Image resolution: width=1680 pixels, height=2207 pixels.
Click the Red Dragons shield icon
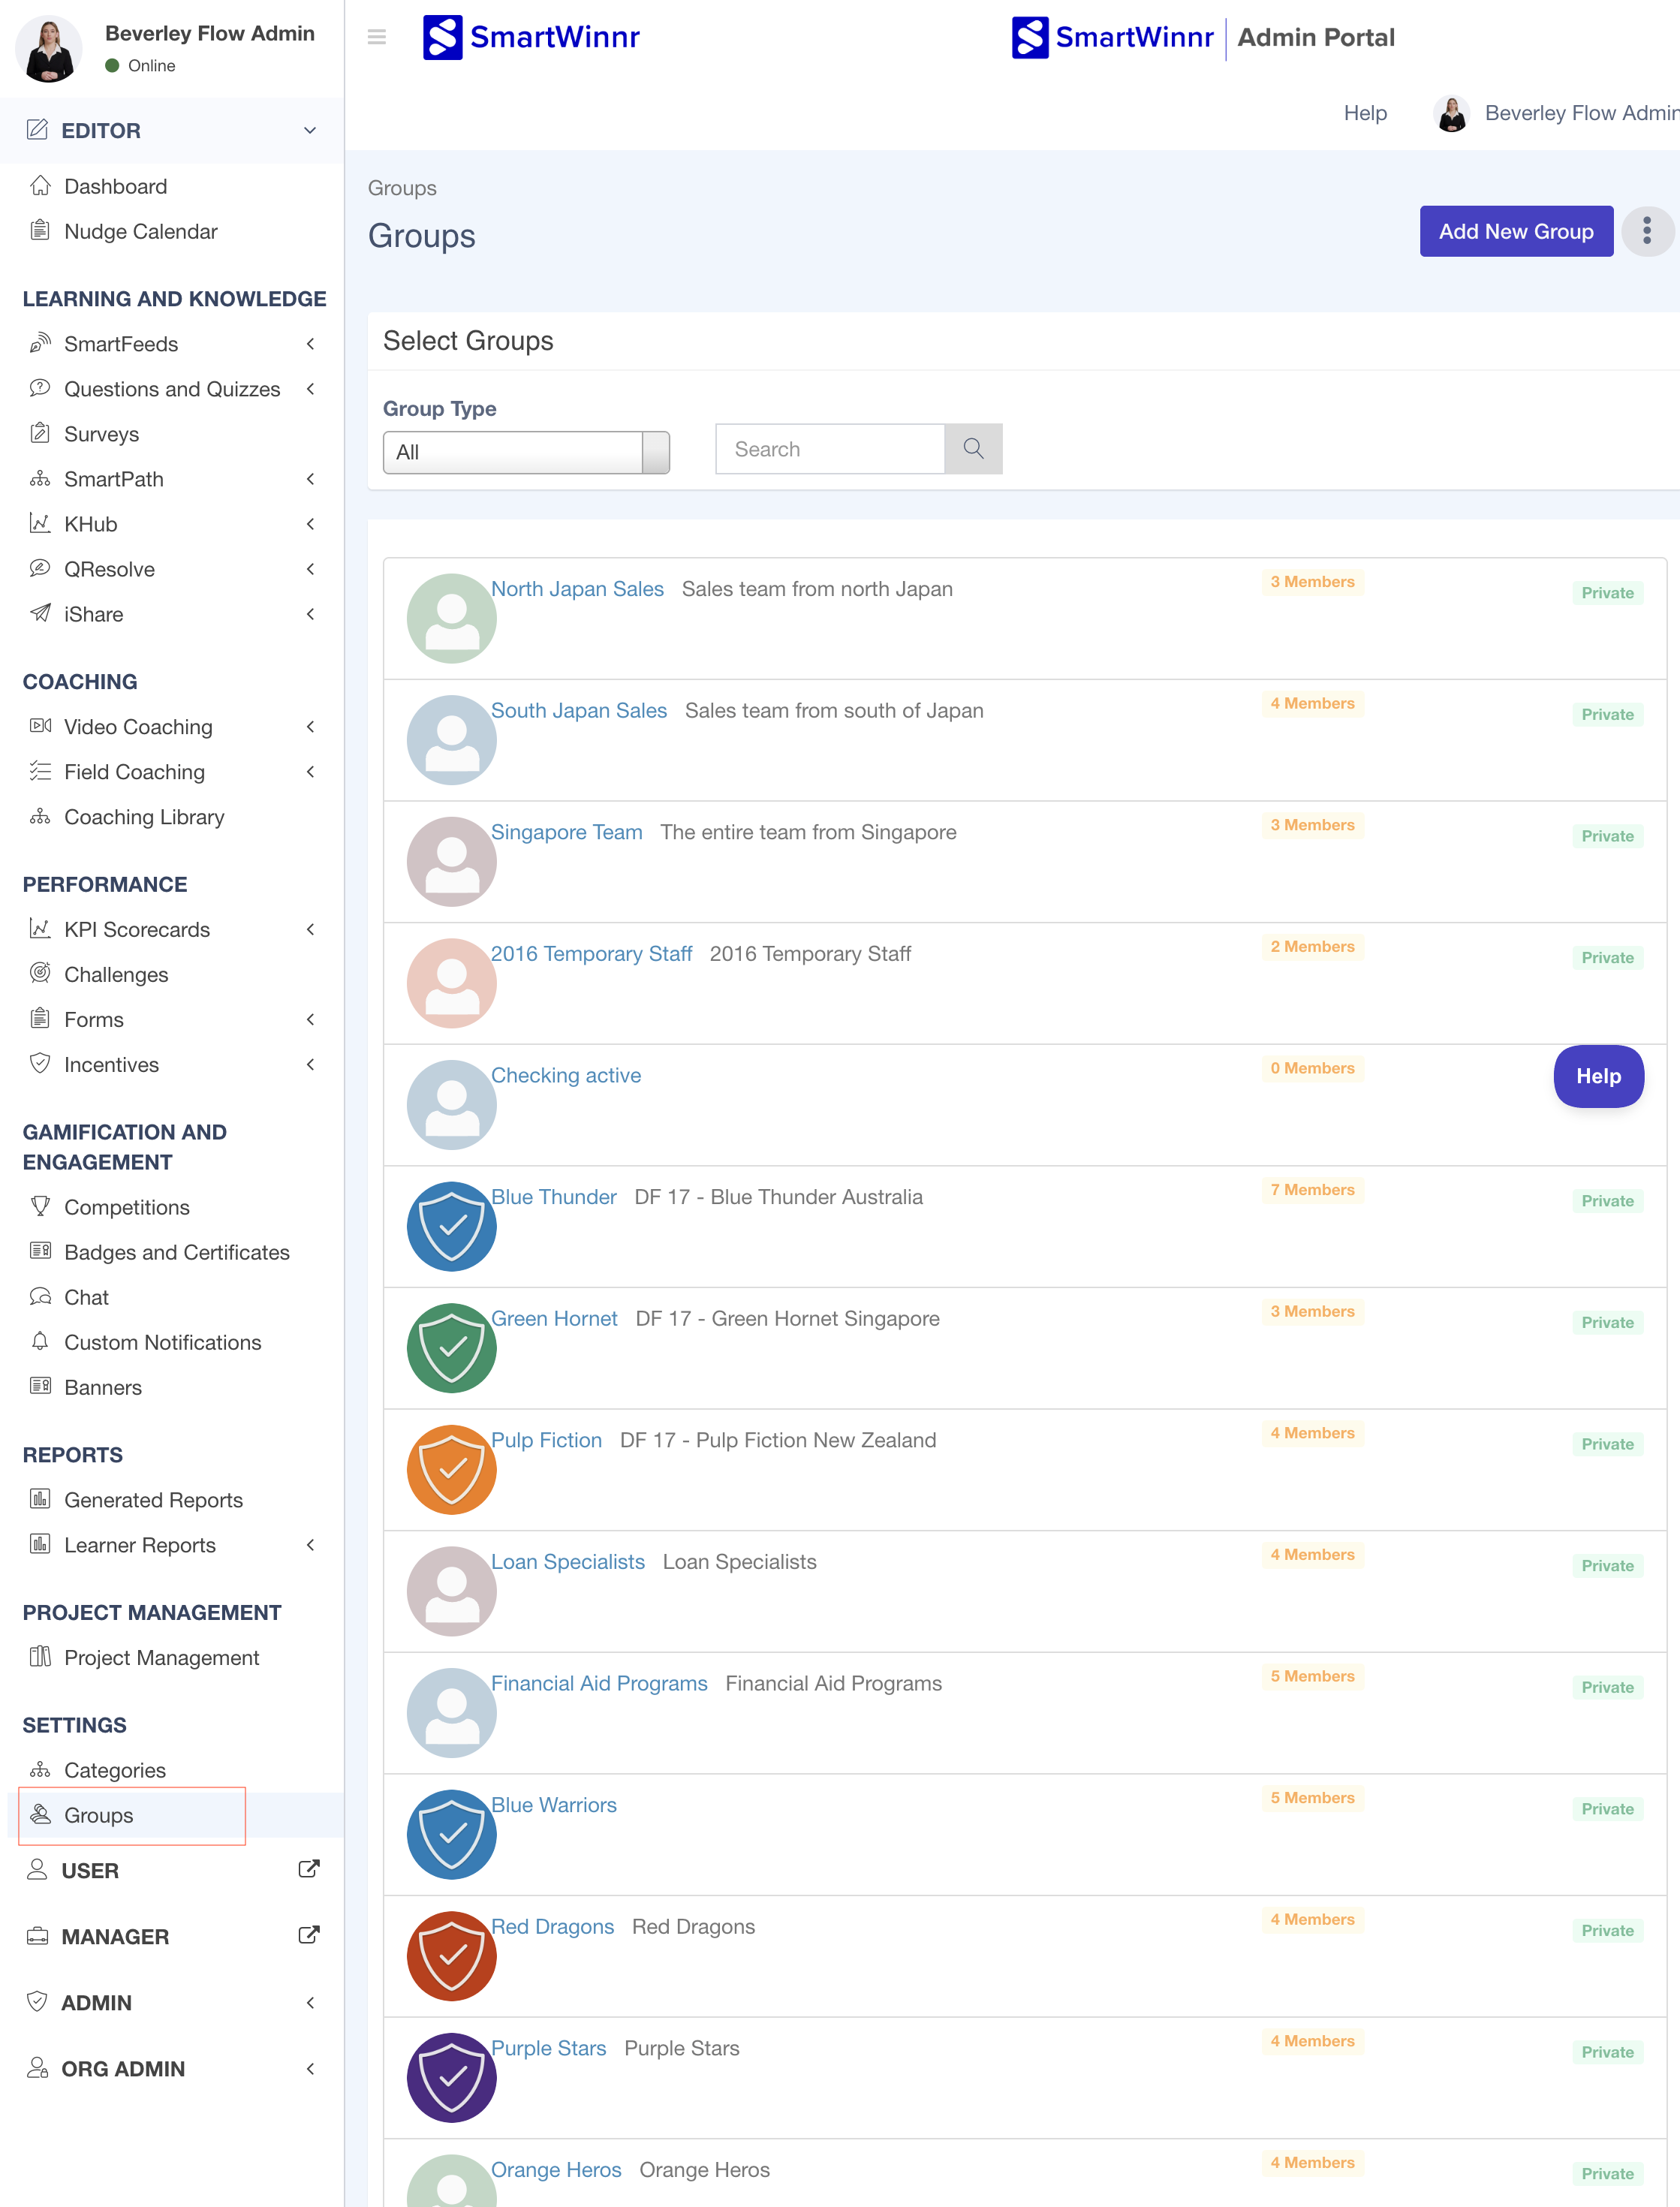click(x=452, y=1955)
